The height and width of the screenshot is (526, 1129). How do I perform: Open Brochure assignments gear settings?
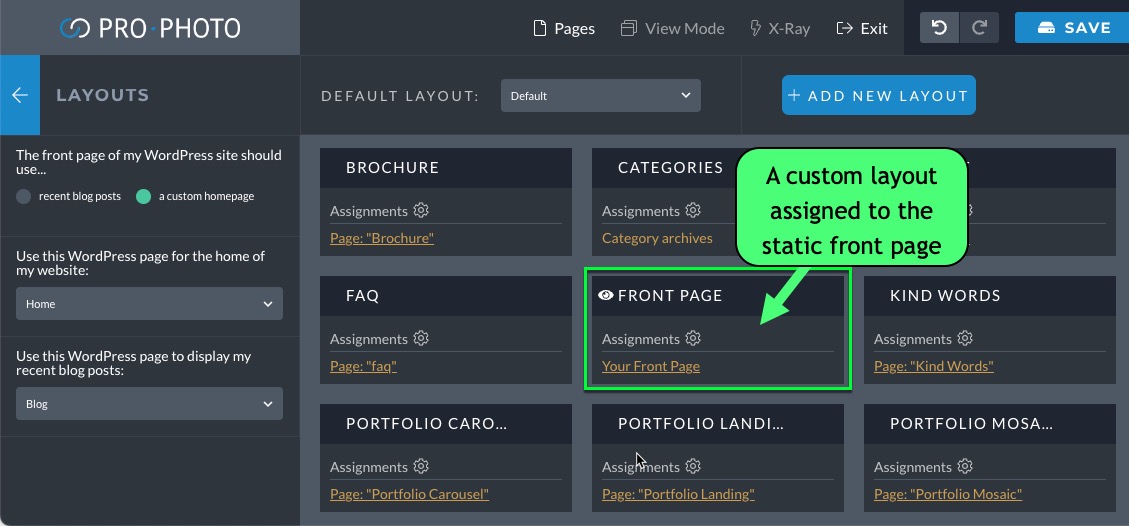pyautogui.click(x=421, y=210)
